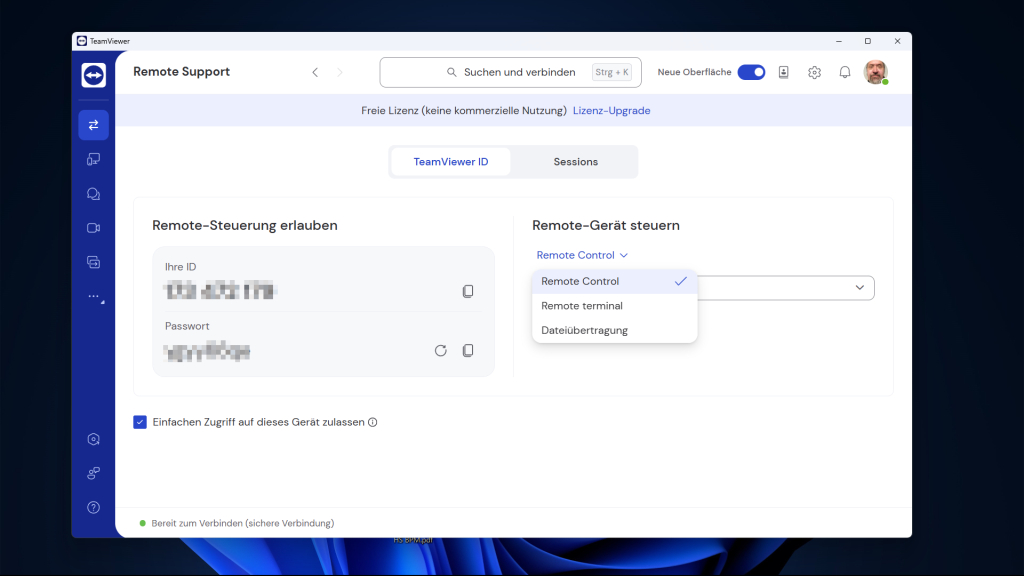Image resolution: width=1024 pixels, height=576 pixels.
Task: Click the notification bell icon
Action: pyautogui.click(x=845, y=72)
